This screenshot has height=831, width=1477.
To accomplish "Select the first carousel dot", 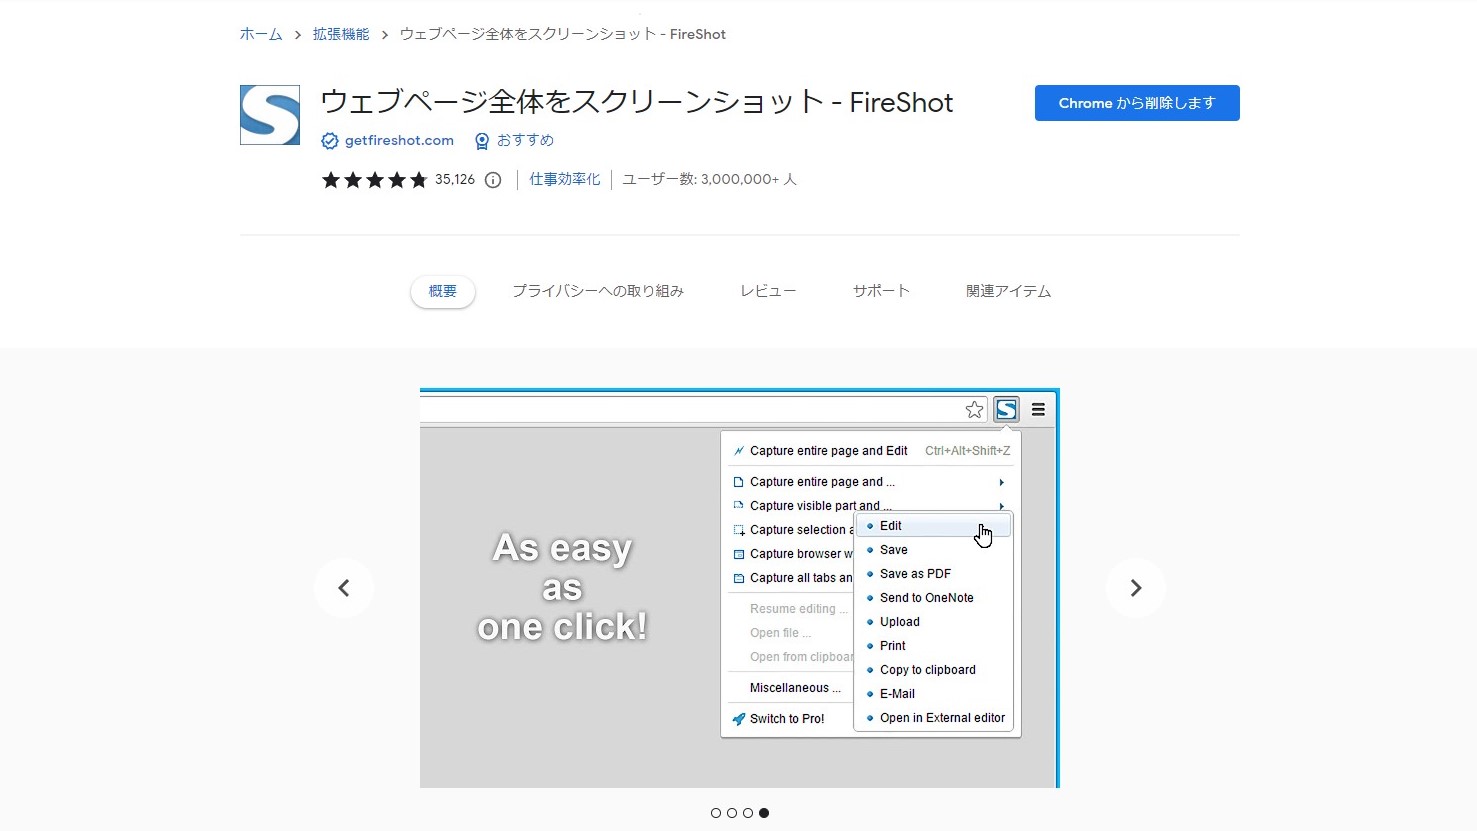I will (x=716, y=813).
